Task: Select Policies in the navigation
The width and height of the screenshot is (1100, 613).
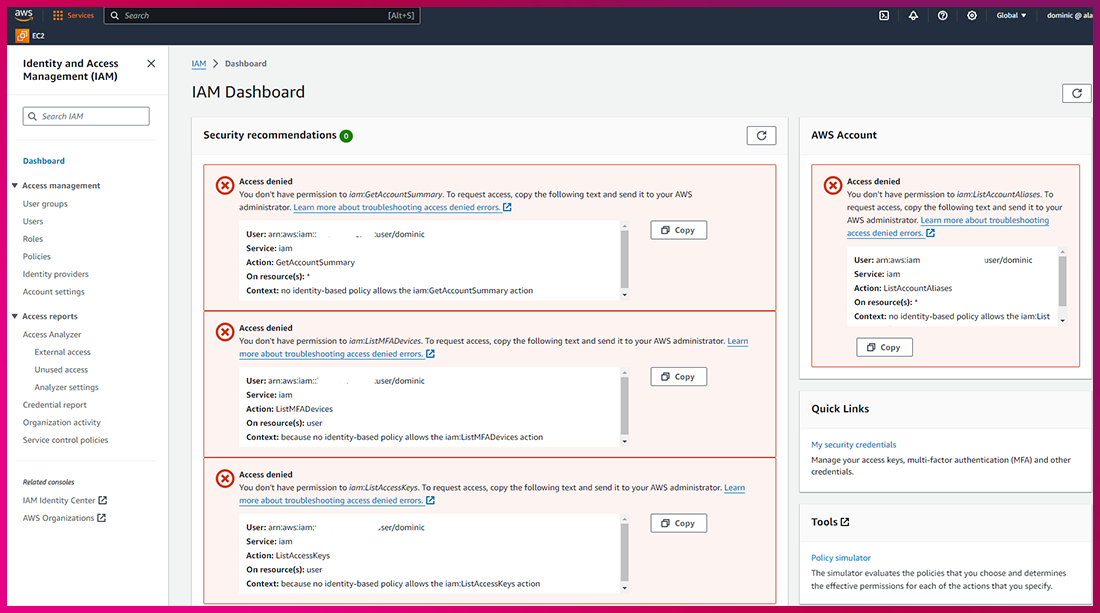Action: (x=37, y=257)
